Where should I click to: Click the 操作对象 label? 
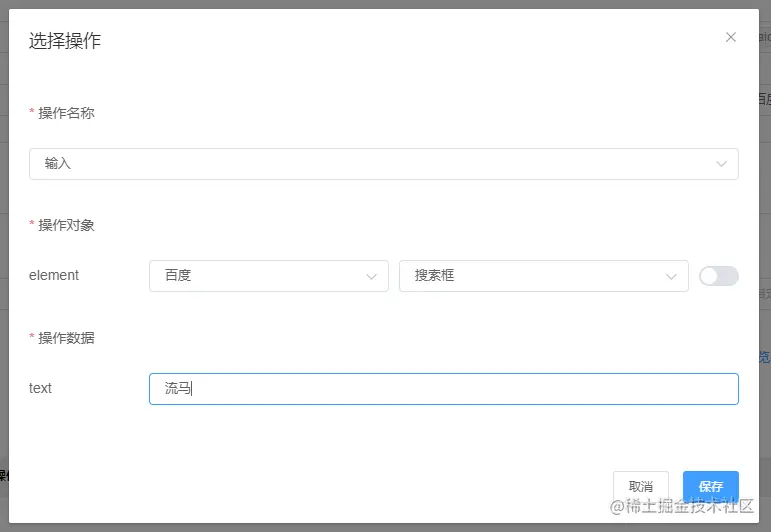pos(66,225)
